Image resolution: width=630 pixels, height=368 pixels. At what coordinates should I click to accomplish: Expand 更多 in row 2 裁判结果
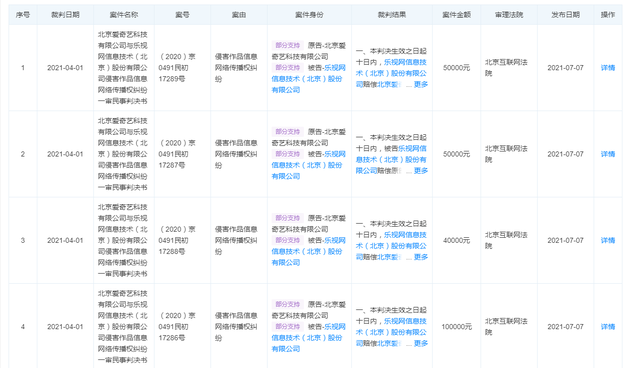(421, 171)
